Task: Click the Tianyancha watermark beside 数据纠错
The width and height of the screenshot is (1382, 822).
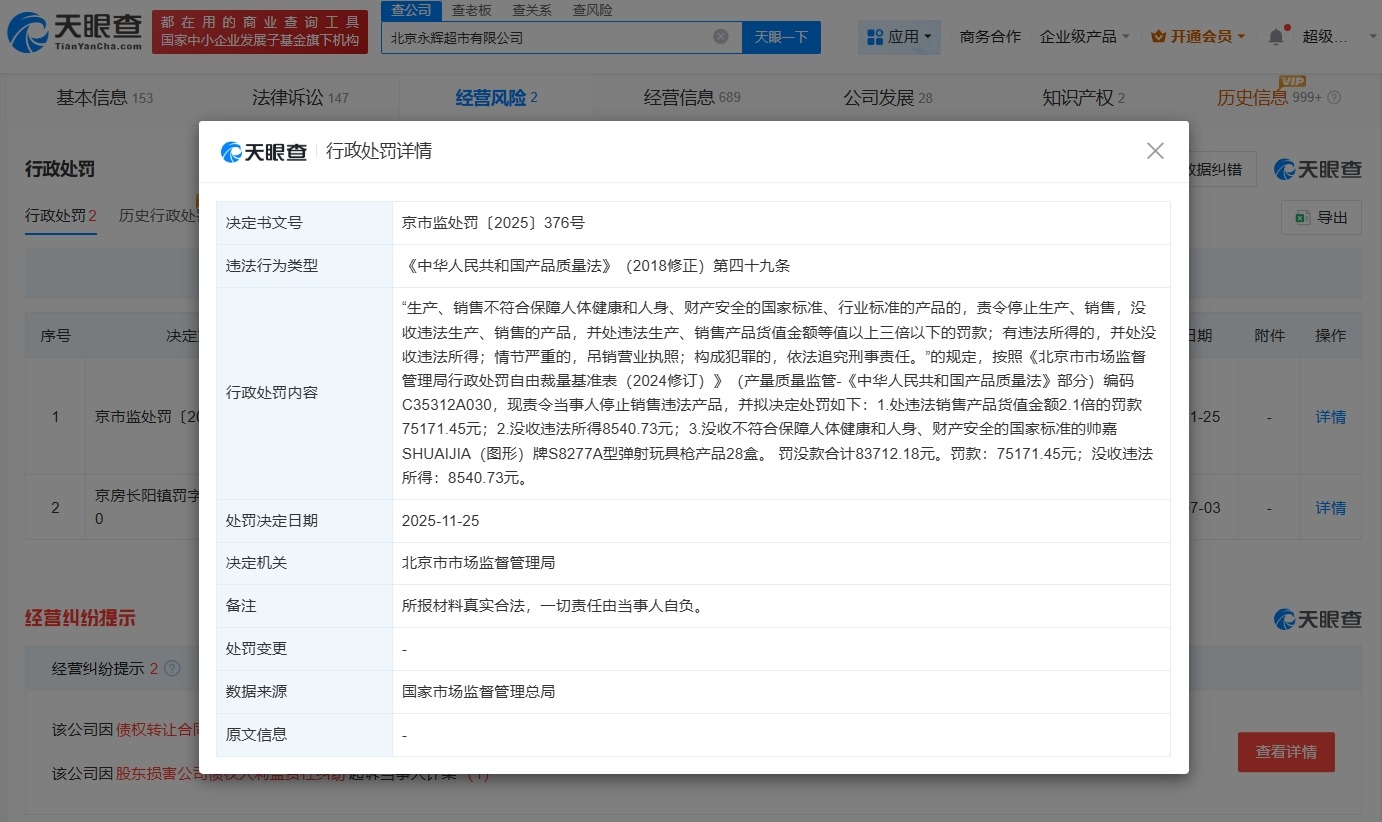Action: [x=1316, y=169]
